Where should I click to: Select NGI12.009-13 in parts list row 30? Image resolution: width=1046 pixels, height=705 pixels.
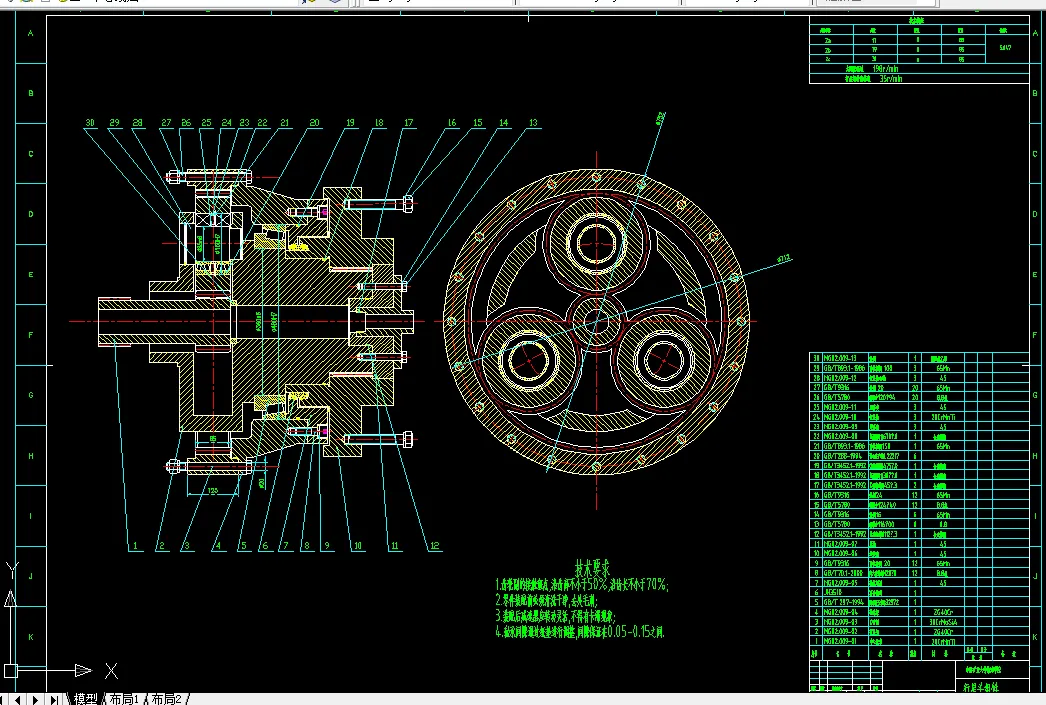pos(841,358)
